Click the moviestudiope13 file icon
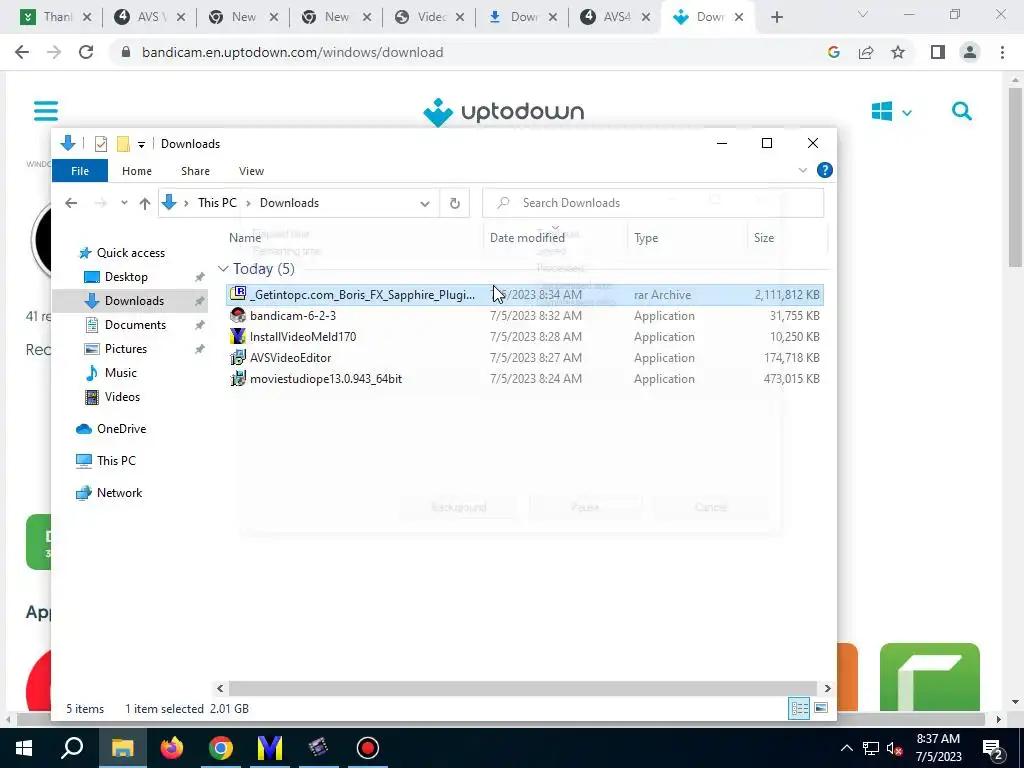This screenshot has height=768, width=1024. pyautogui.click(x=238, y=378)
